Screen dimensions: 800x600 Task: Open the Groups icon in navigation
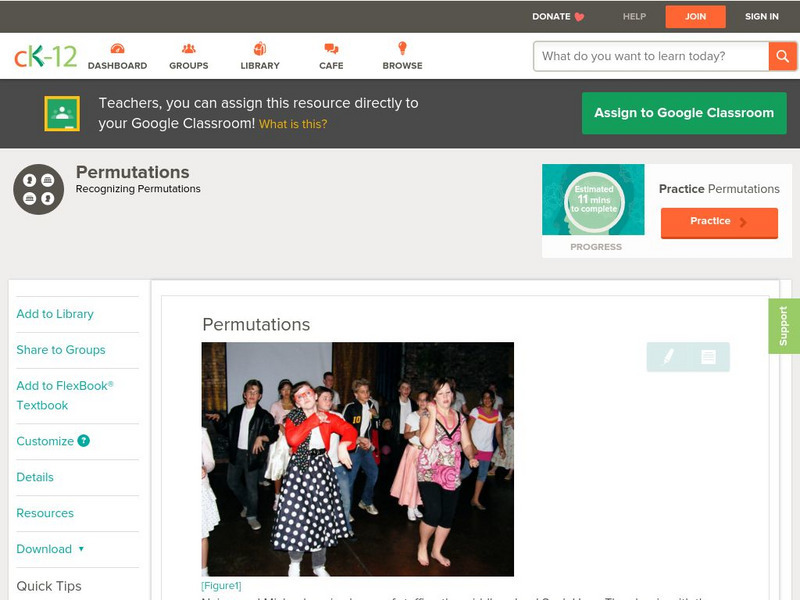click(188, 49)
